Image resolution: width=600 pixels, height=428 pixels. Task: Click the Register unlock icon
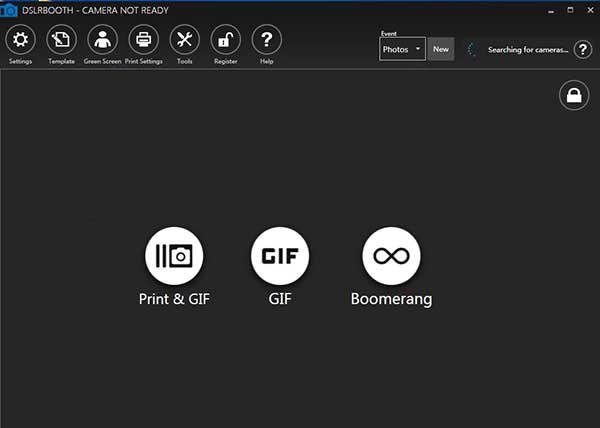[x=225, y=39]
